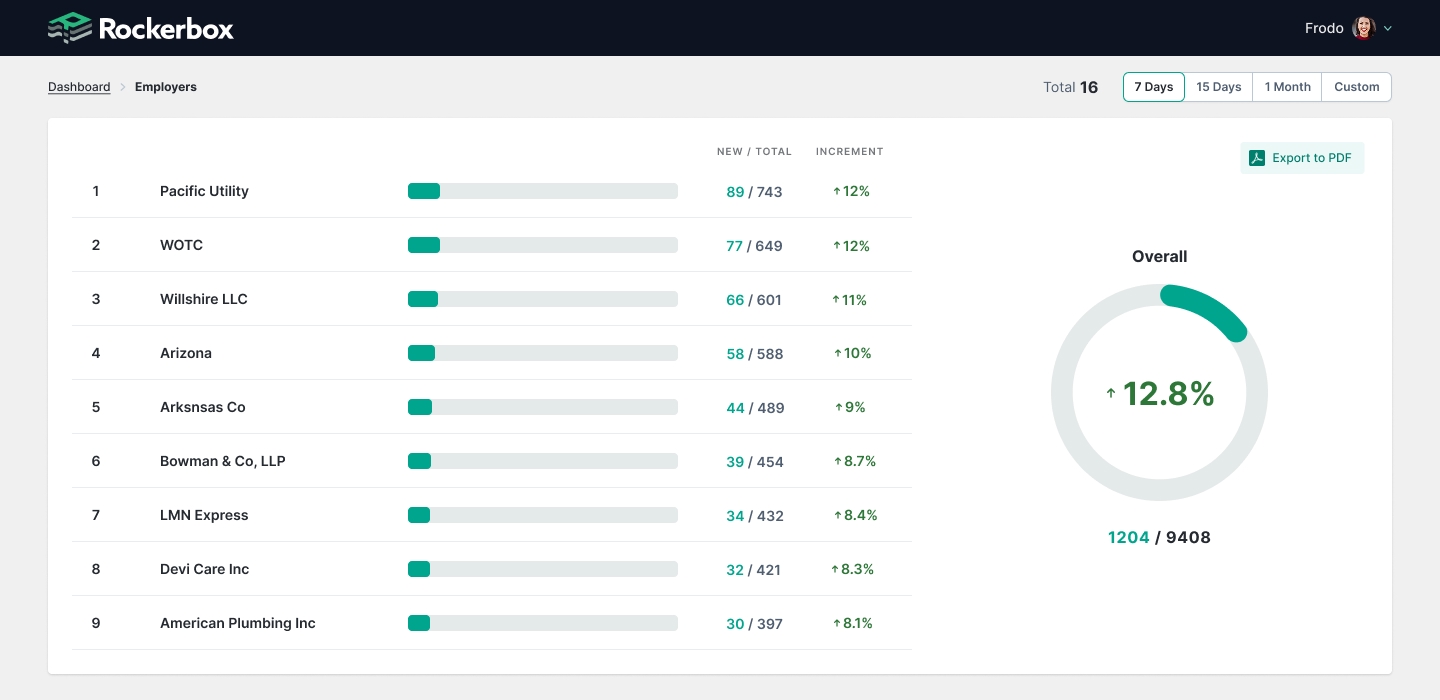Click American Plumbing Inc's increment arrow
Screen dimensions: 1440x700
pos(837,623)
